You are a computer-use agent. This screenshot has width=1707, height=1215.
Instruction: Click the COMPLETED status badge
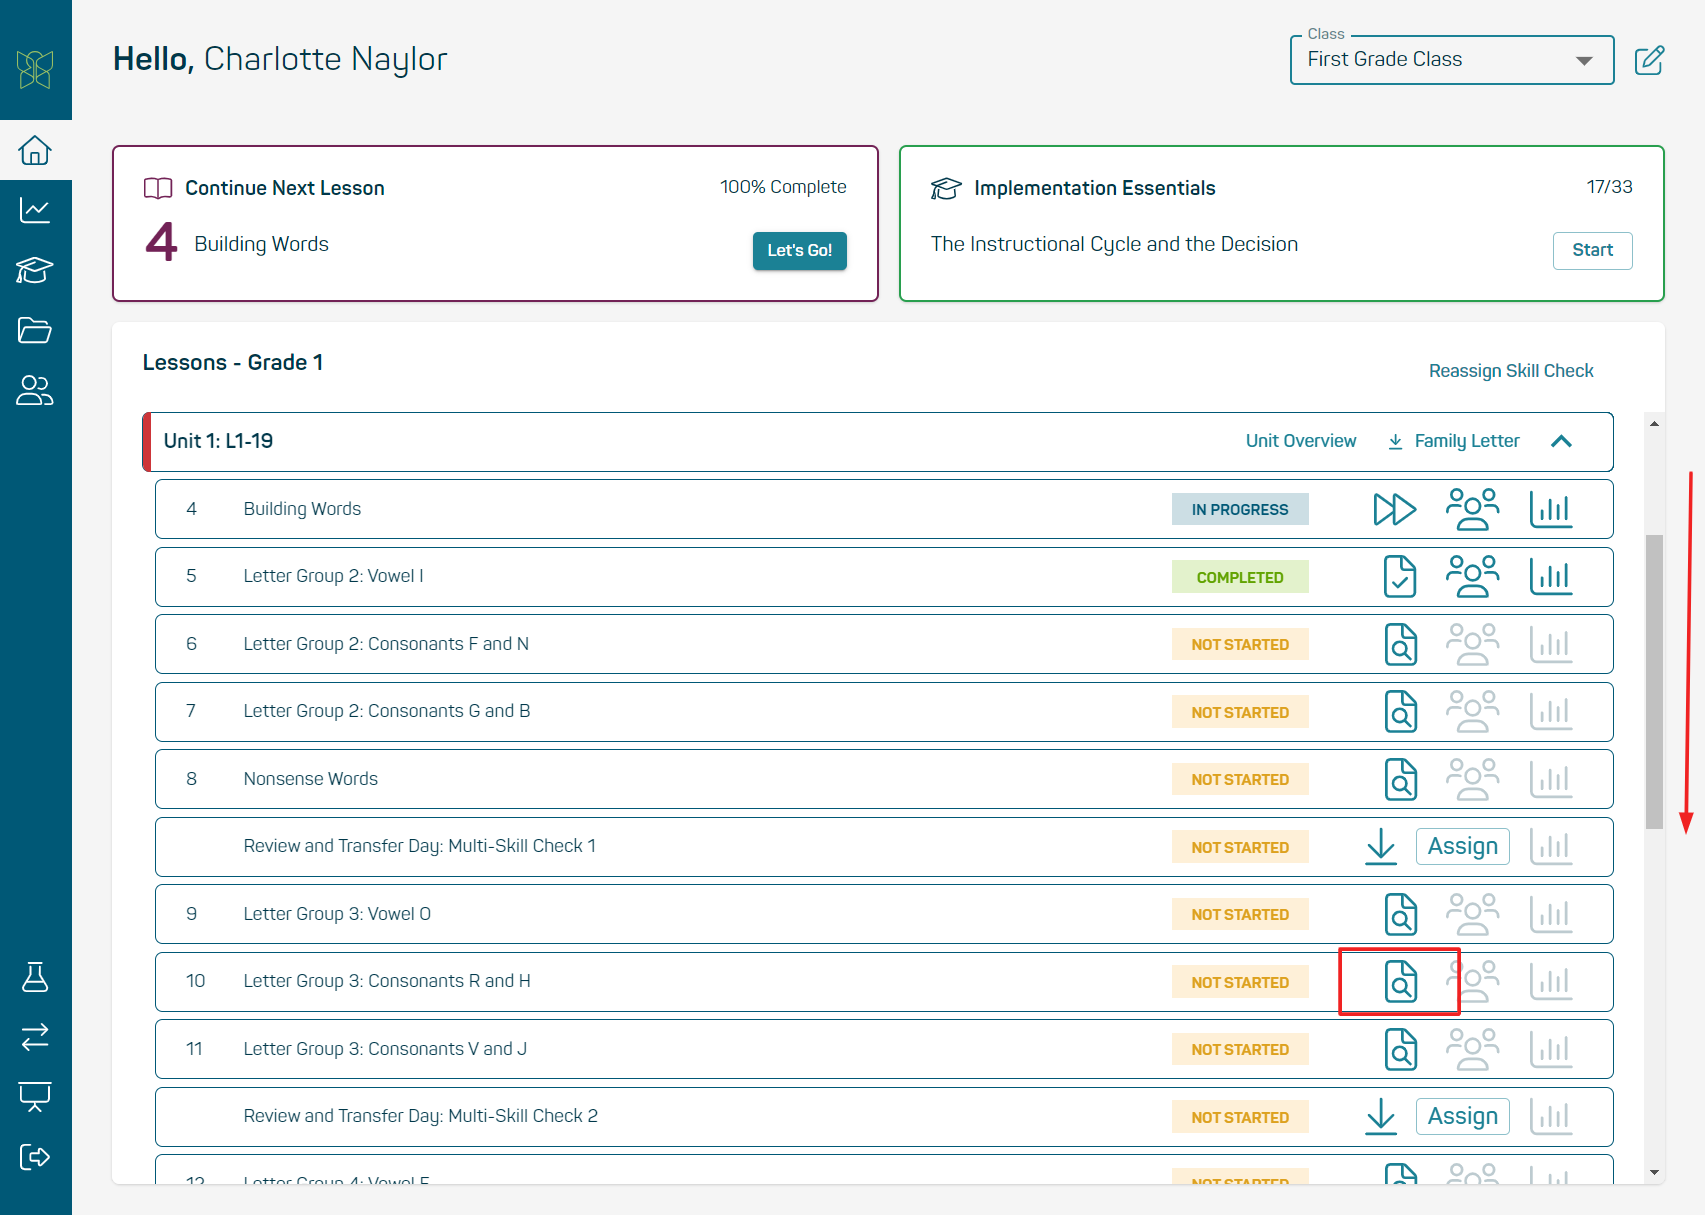coord(1240,577)
